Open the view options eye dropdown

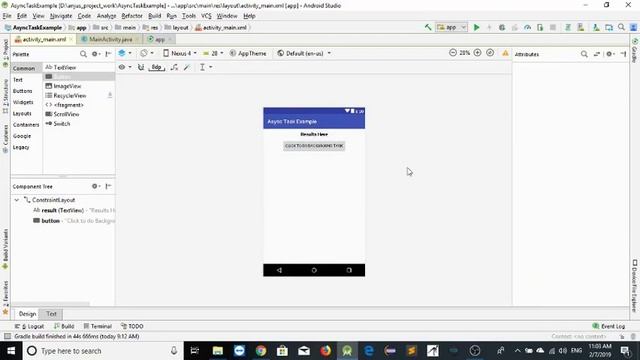(124, 67)
